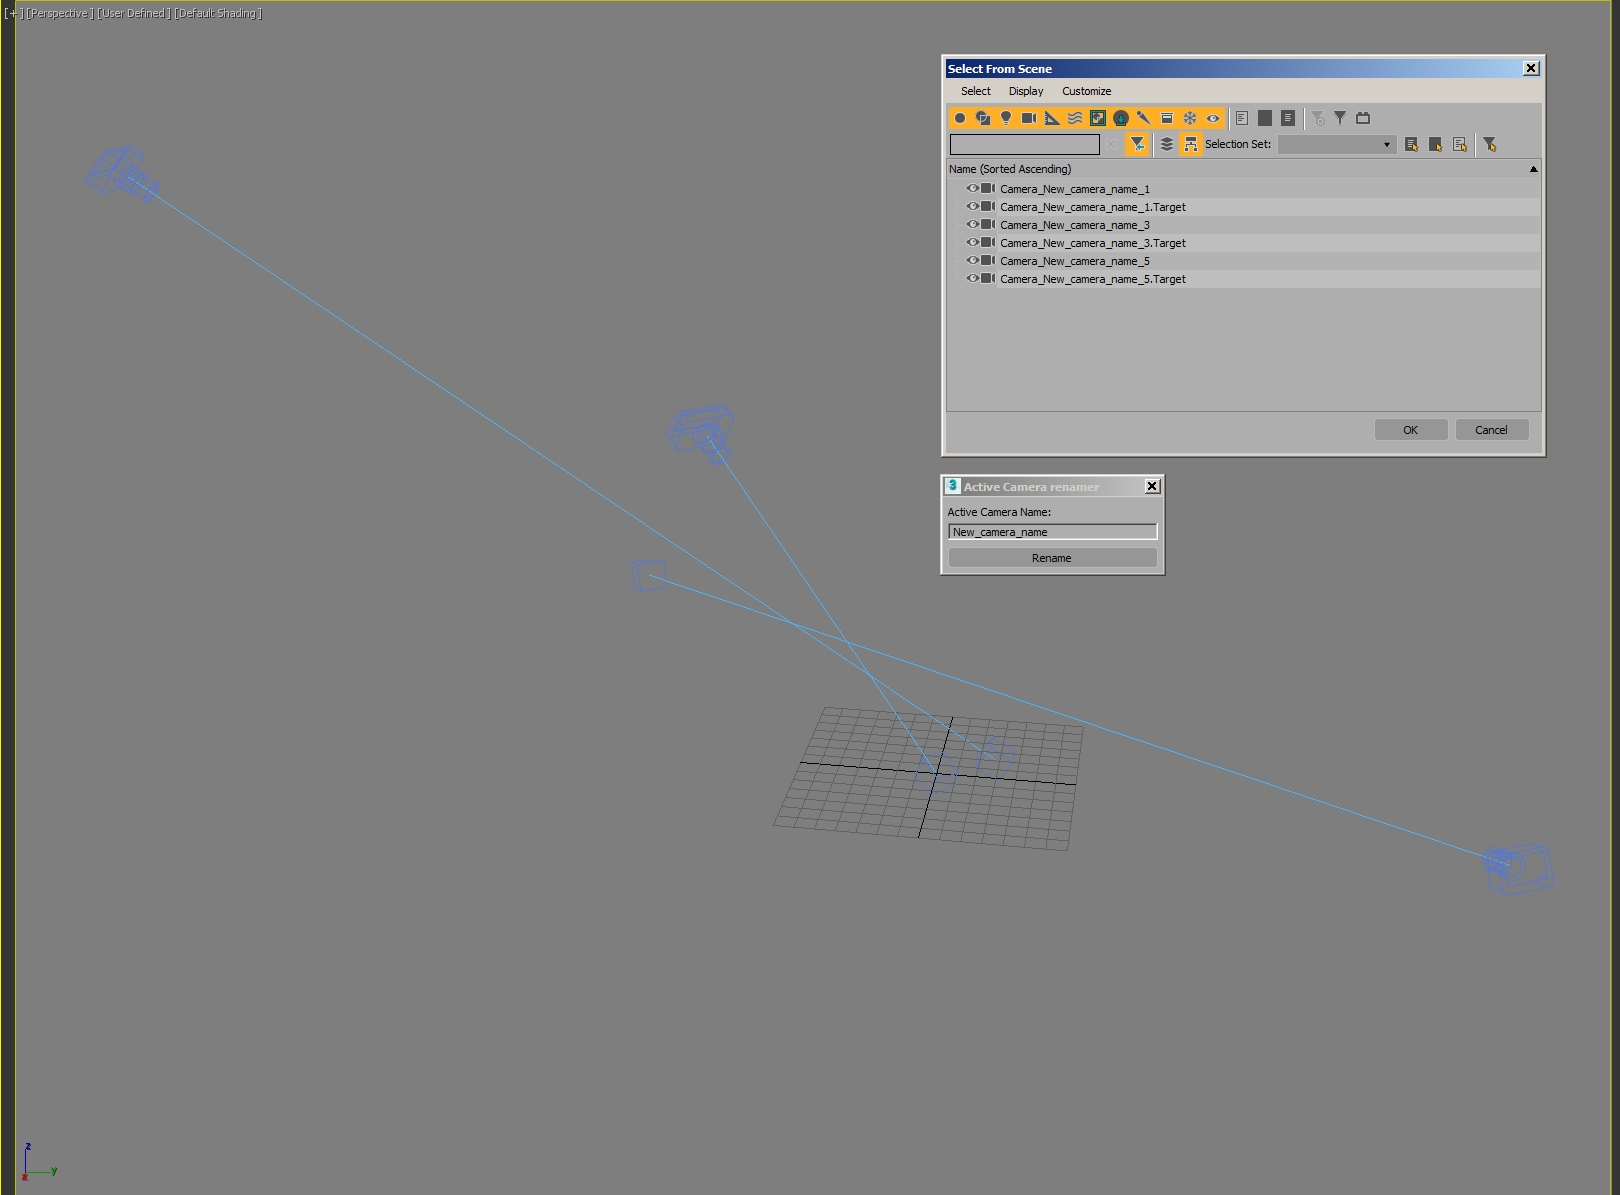Screen dimensions: 1620x1195
Task: Toggle visibility of Camera_New_camera_name_3.Target
Action: click(x=972, y=243)
